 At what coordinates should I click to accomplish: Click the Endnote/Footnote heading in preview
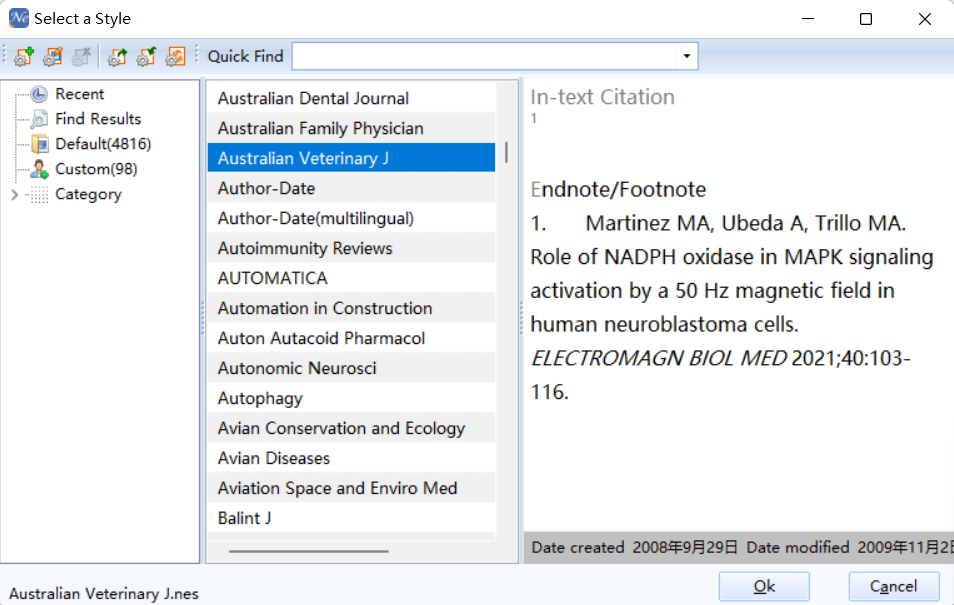618,189
